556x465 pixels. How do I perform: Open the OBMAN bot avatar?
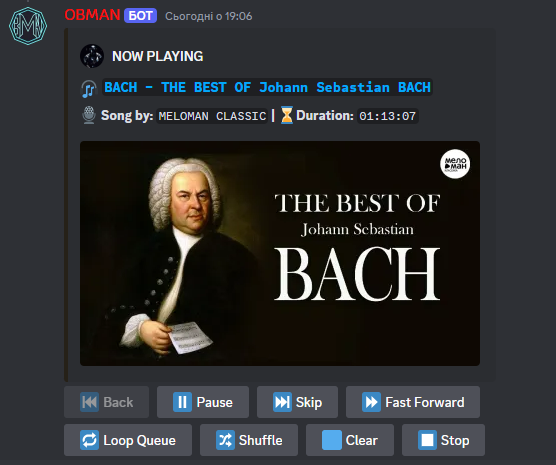pyautogui.click(x=28, y=26)
